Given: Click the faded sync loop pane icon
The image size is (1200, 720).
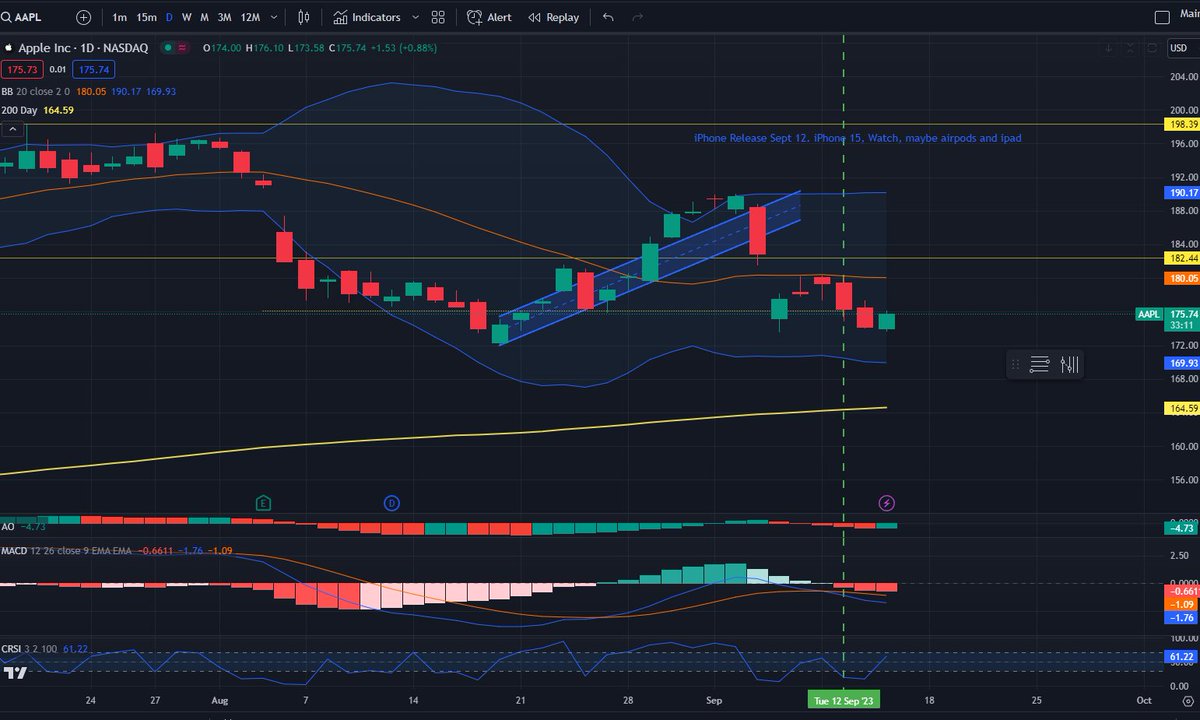Looking at the screenshot, I should 1152,47.
